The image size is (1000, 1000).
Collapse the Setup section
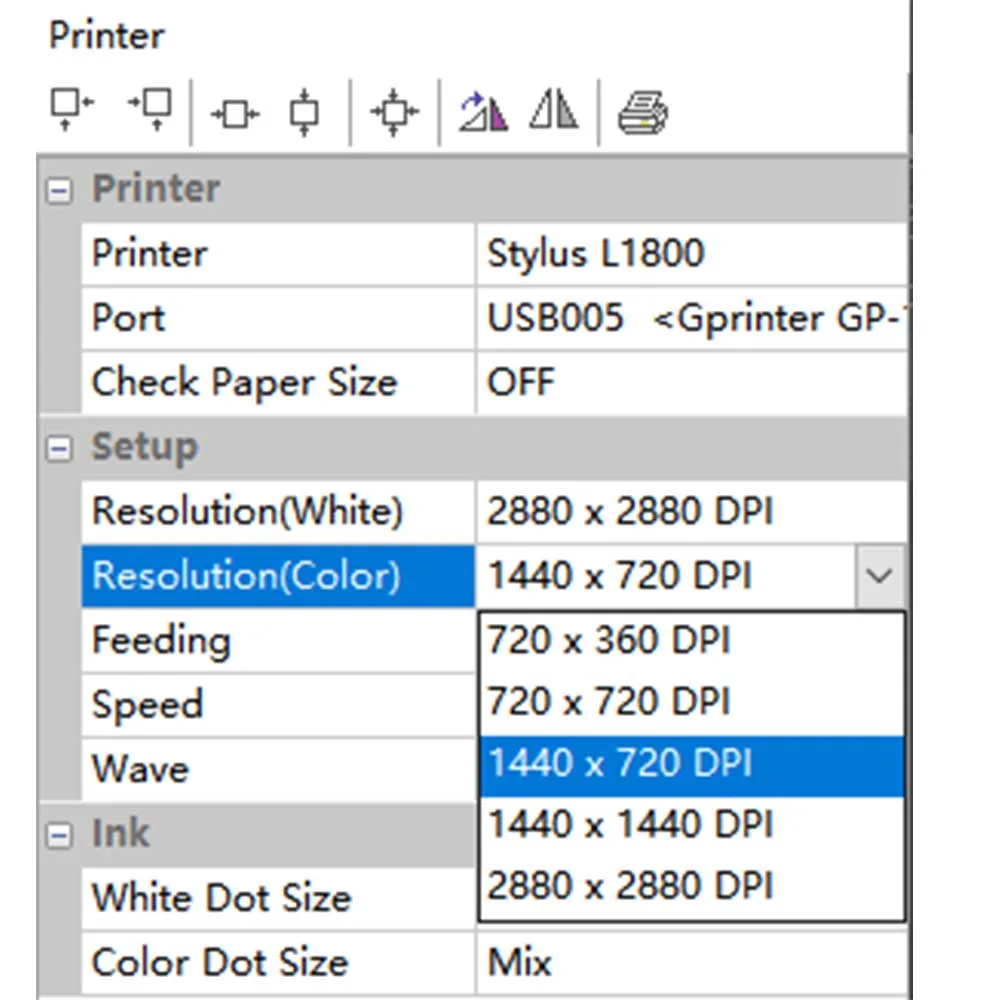pos(59,448)
